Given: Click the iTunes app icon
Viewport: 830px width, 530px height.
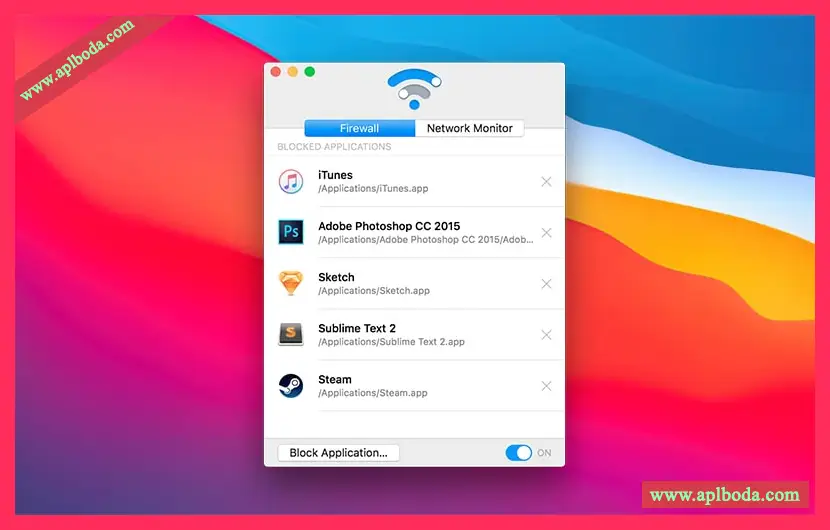Looking at the screenshot, I should click(290, 182).
